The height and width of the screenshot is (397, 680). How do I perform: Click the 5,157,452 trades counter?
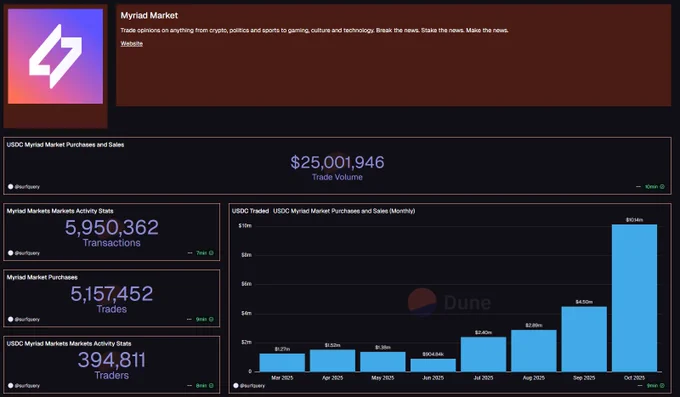click(112, 294)
